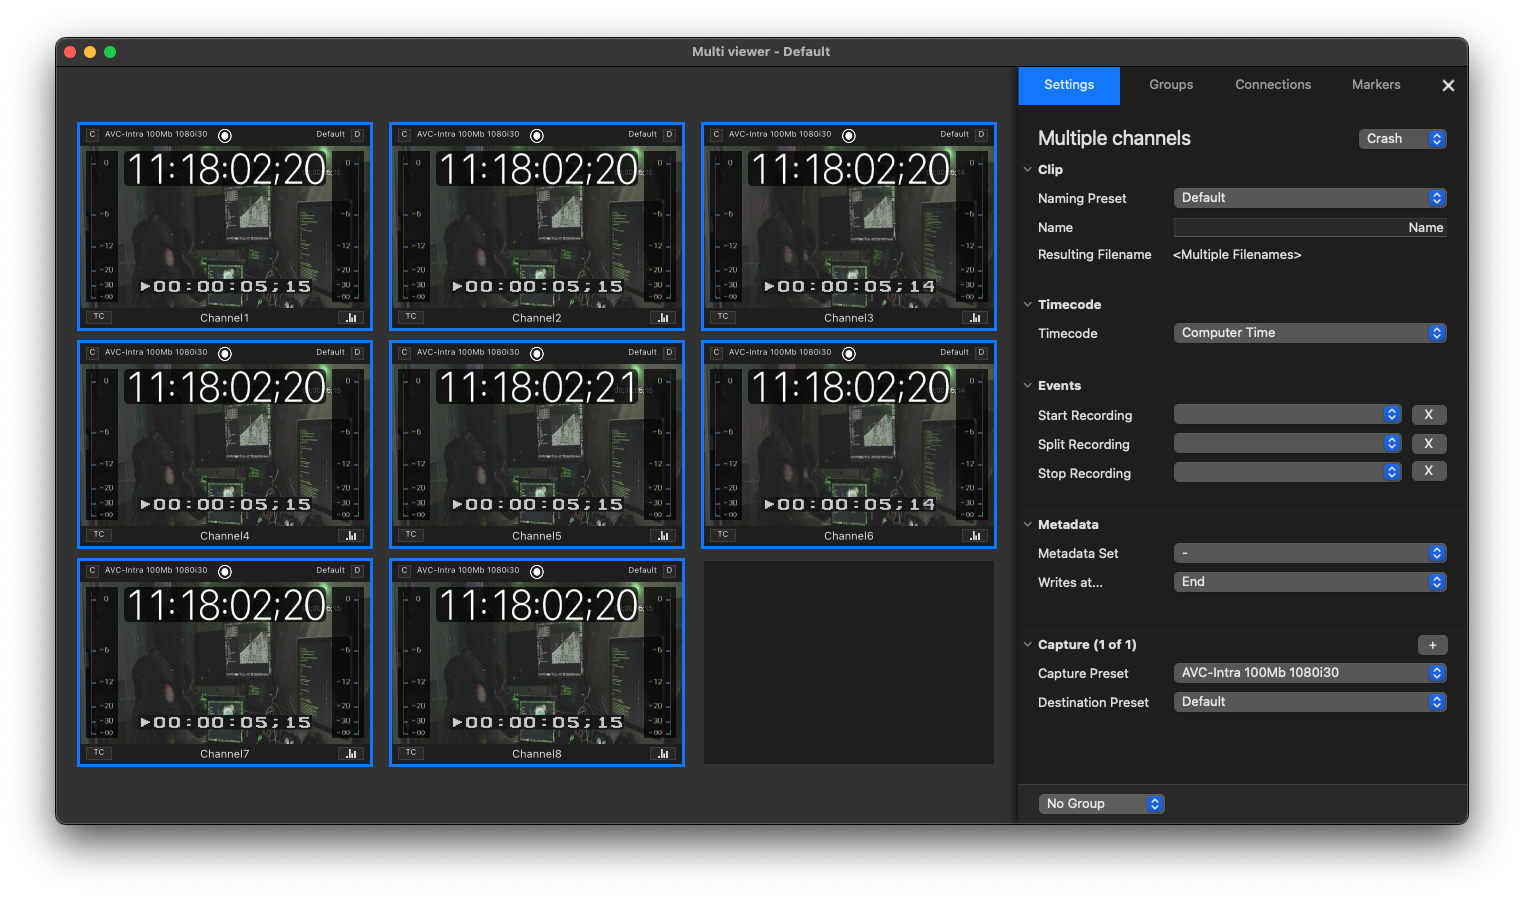Open the audio meters icon on Channel2
Image resolution: width=1524 pixels, height=898 pixels.
coord(663,318)
